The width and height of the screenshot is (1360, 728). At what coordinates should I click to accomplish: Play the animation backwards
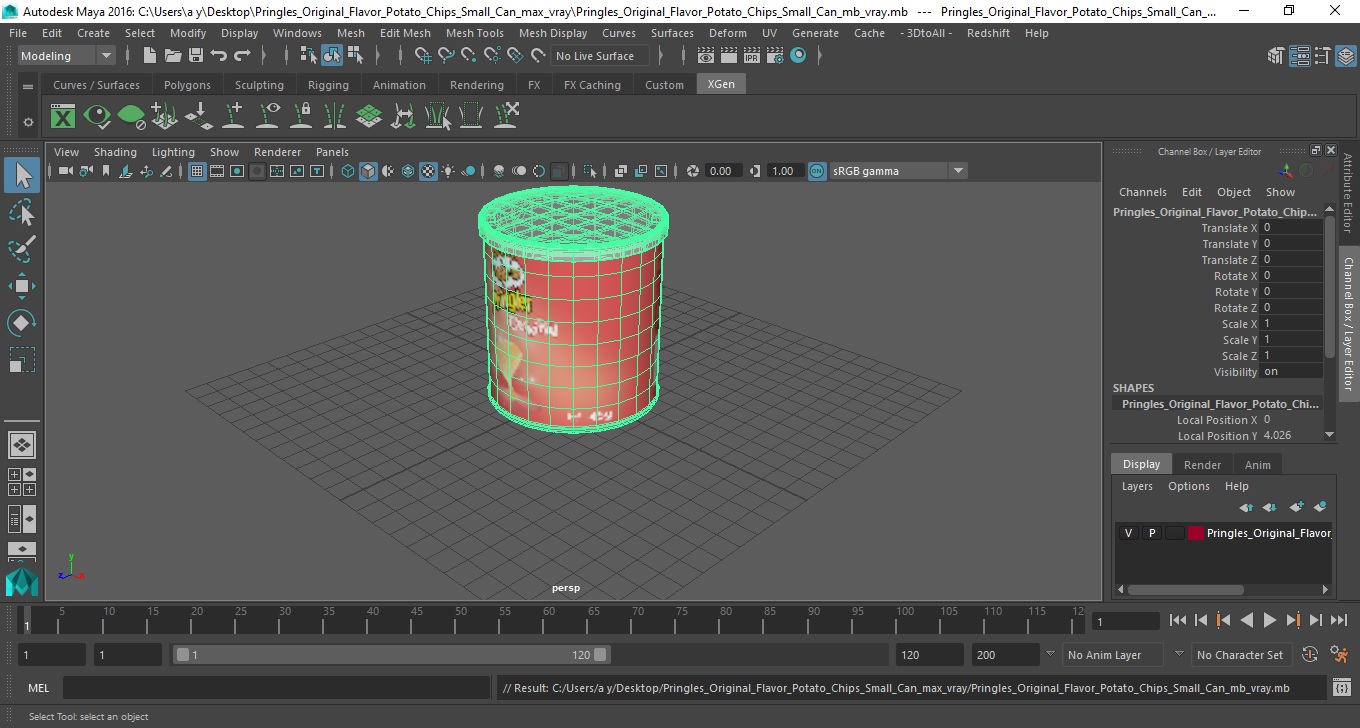coord(1246,621)
